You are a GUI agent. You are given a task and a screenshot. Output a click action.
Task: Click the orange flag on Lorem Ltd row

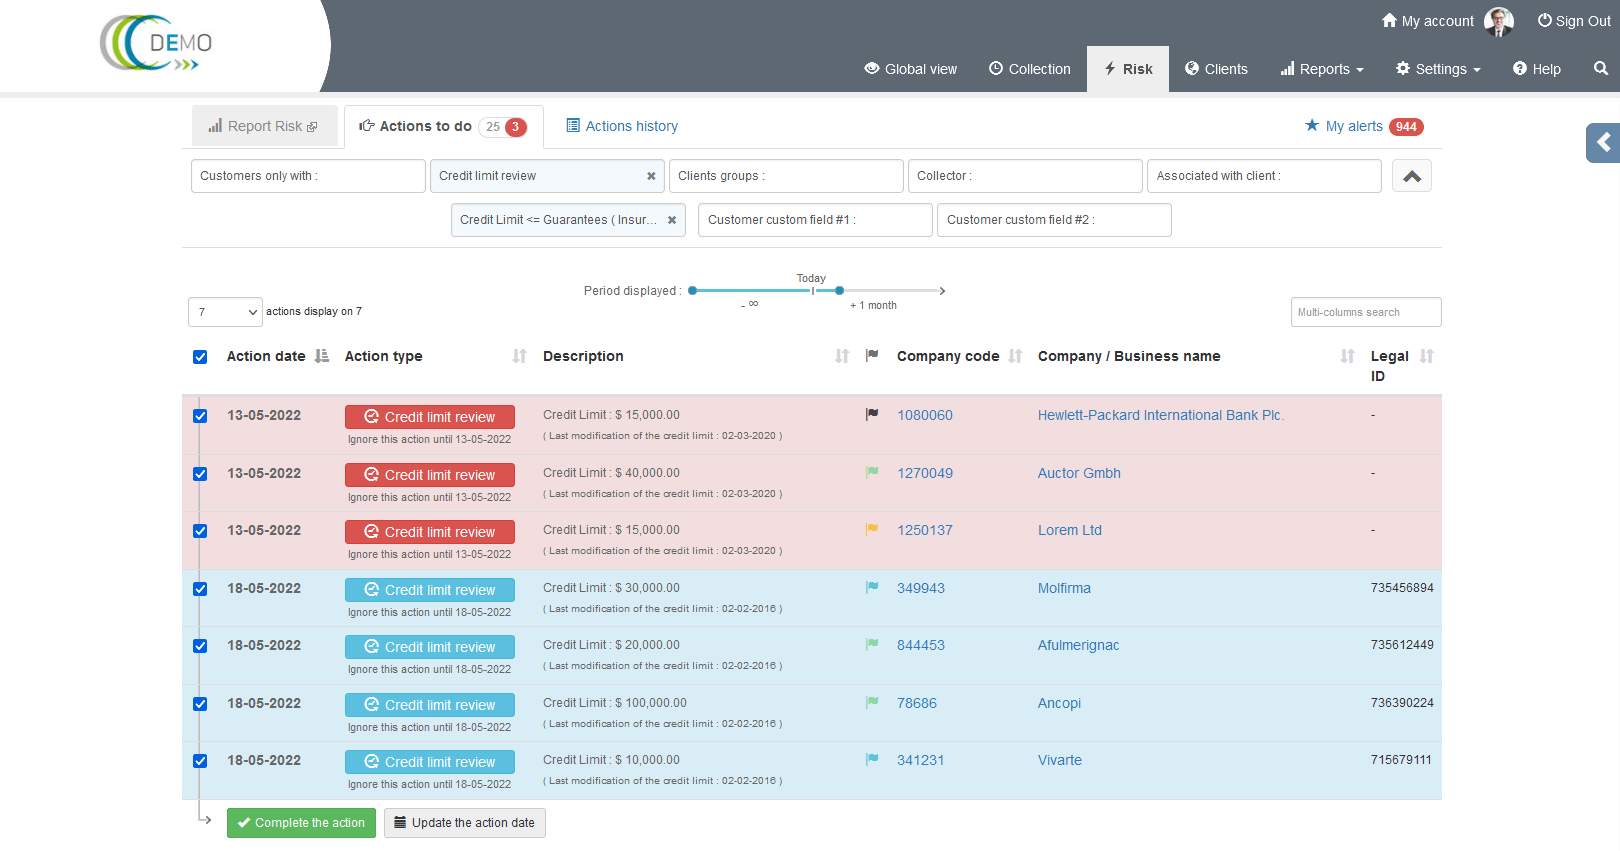[872, 530]
